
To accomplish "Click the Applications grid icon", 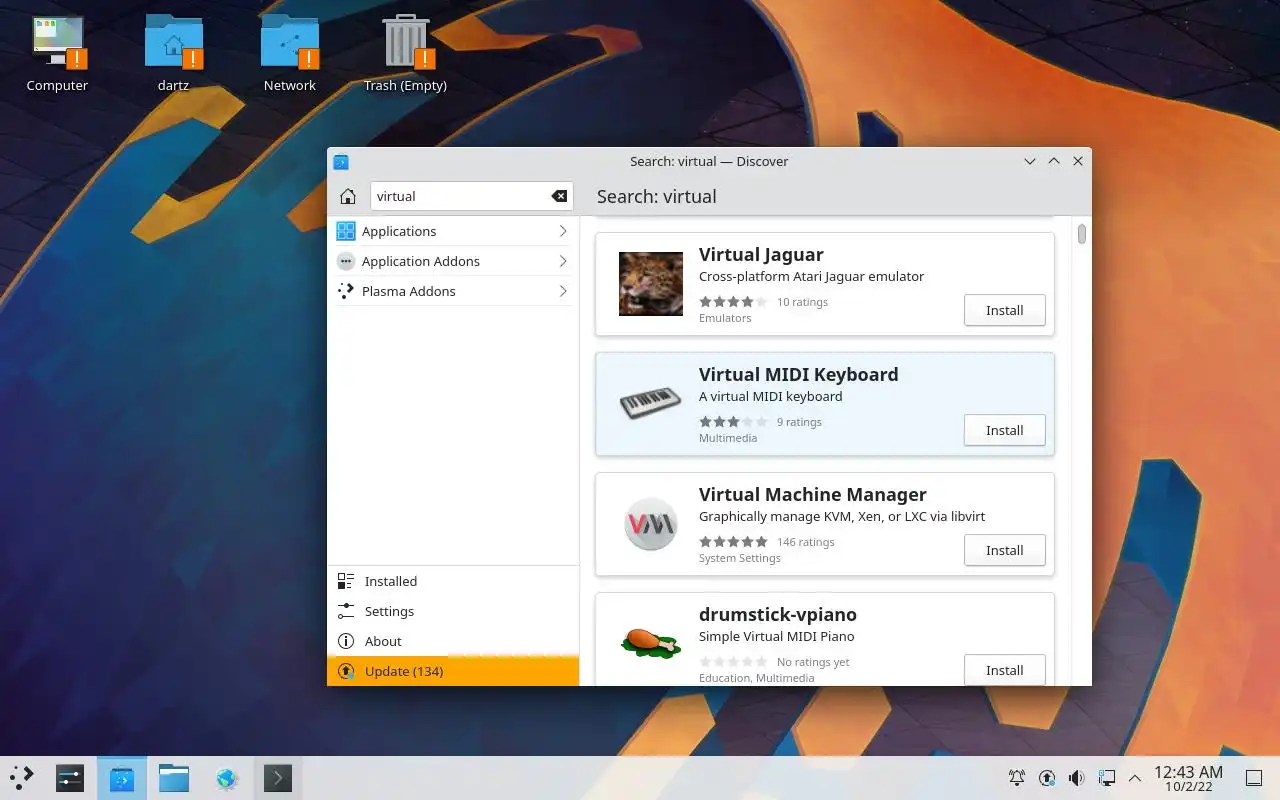I will pyautogui.click(x=346, y=231).
